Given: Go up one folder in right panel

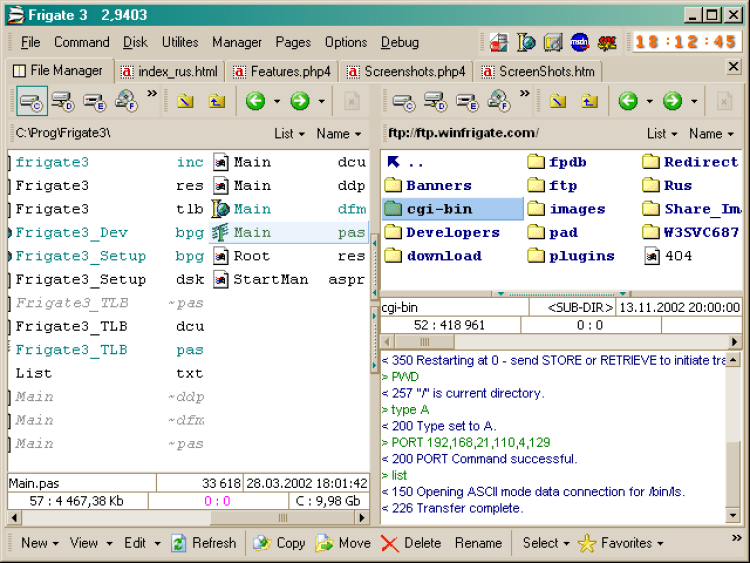Looking at the screenshot, I should tap(589, 101).
